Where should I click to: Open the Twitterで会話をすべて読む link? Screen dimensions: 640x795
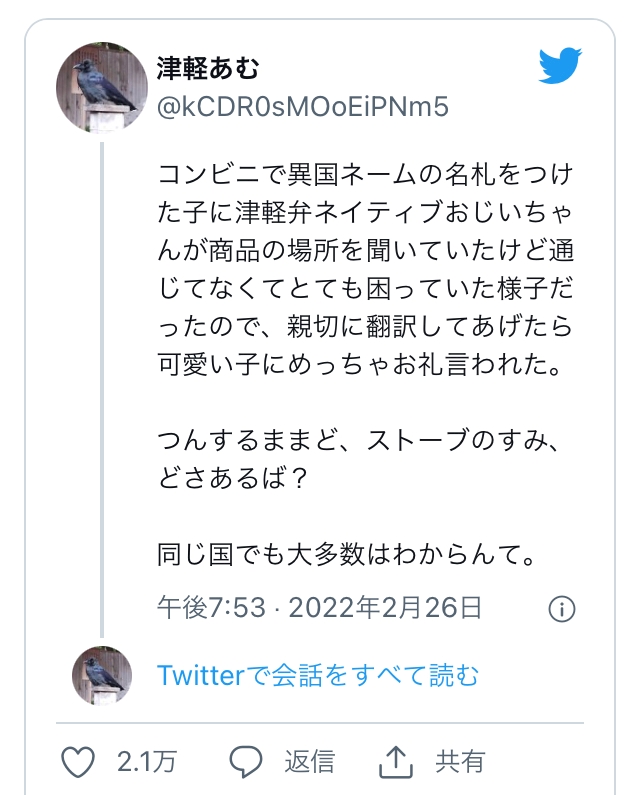click(318, 675)
